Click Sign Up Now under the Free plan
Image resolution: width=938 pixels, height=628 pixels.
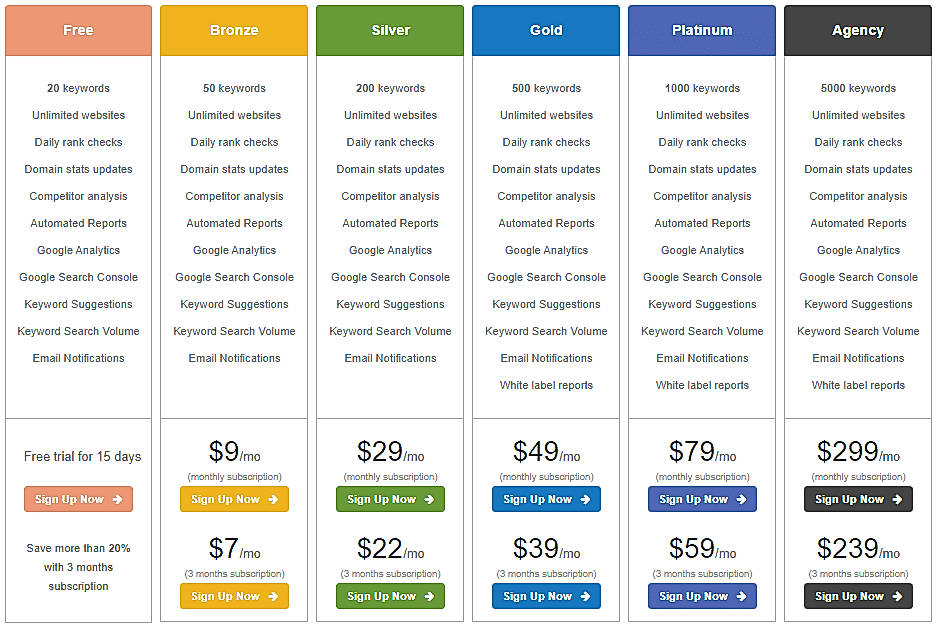78,499
